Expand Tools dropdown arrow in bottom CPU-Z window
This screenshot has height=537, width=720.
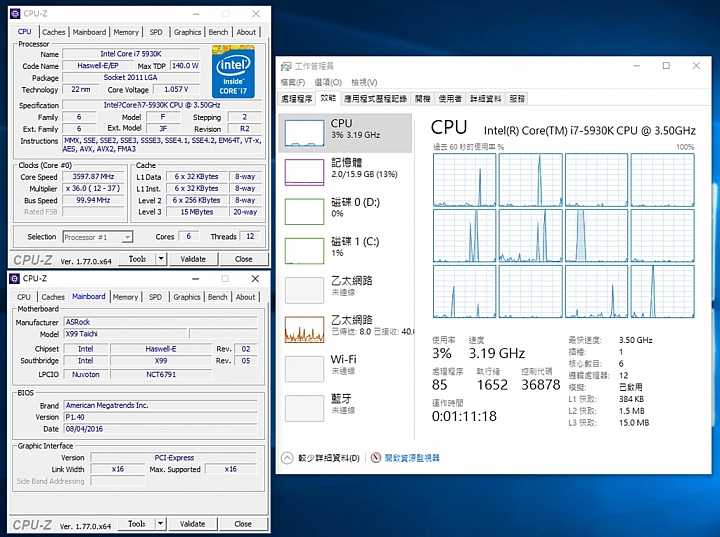[160, 524]
